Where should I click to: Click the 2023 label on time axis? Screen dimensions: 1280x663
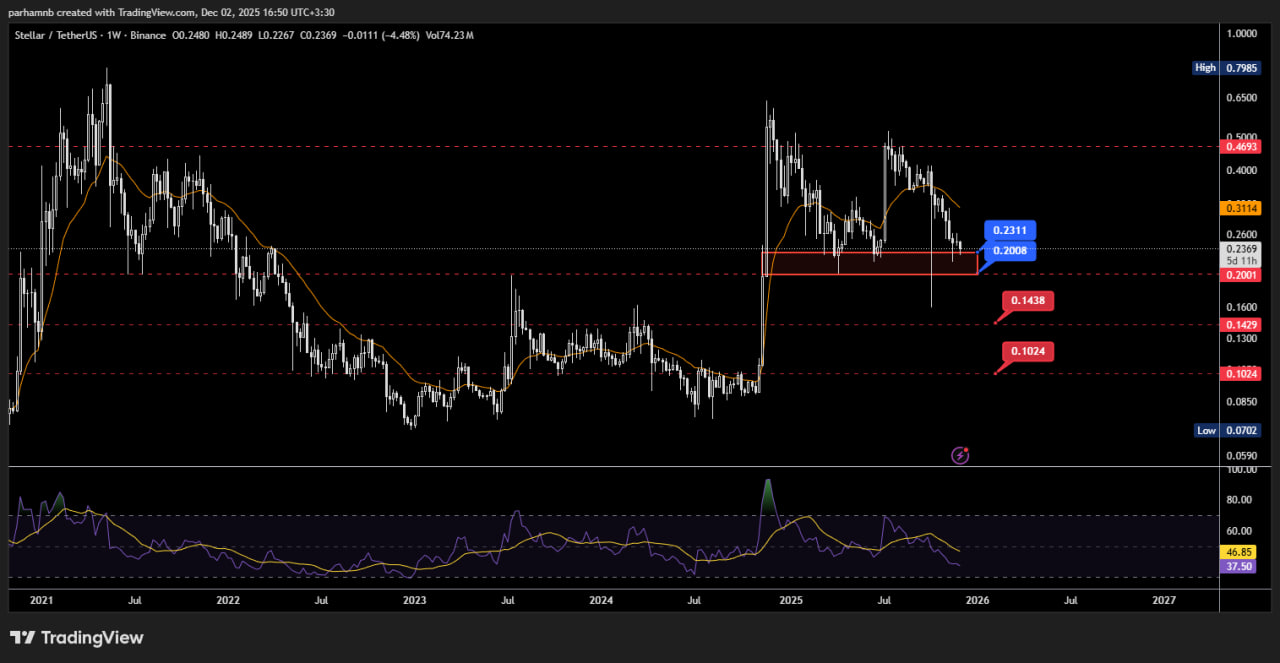[x=414, y=601]
